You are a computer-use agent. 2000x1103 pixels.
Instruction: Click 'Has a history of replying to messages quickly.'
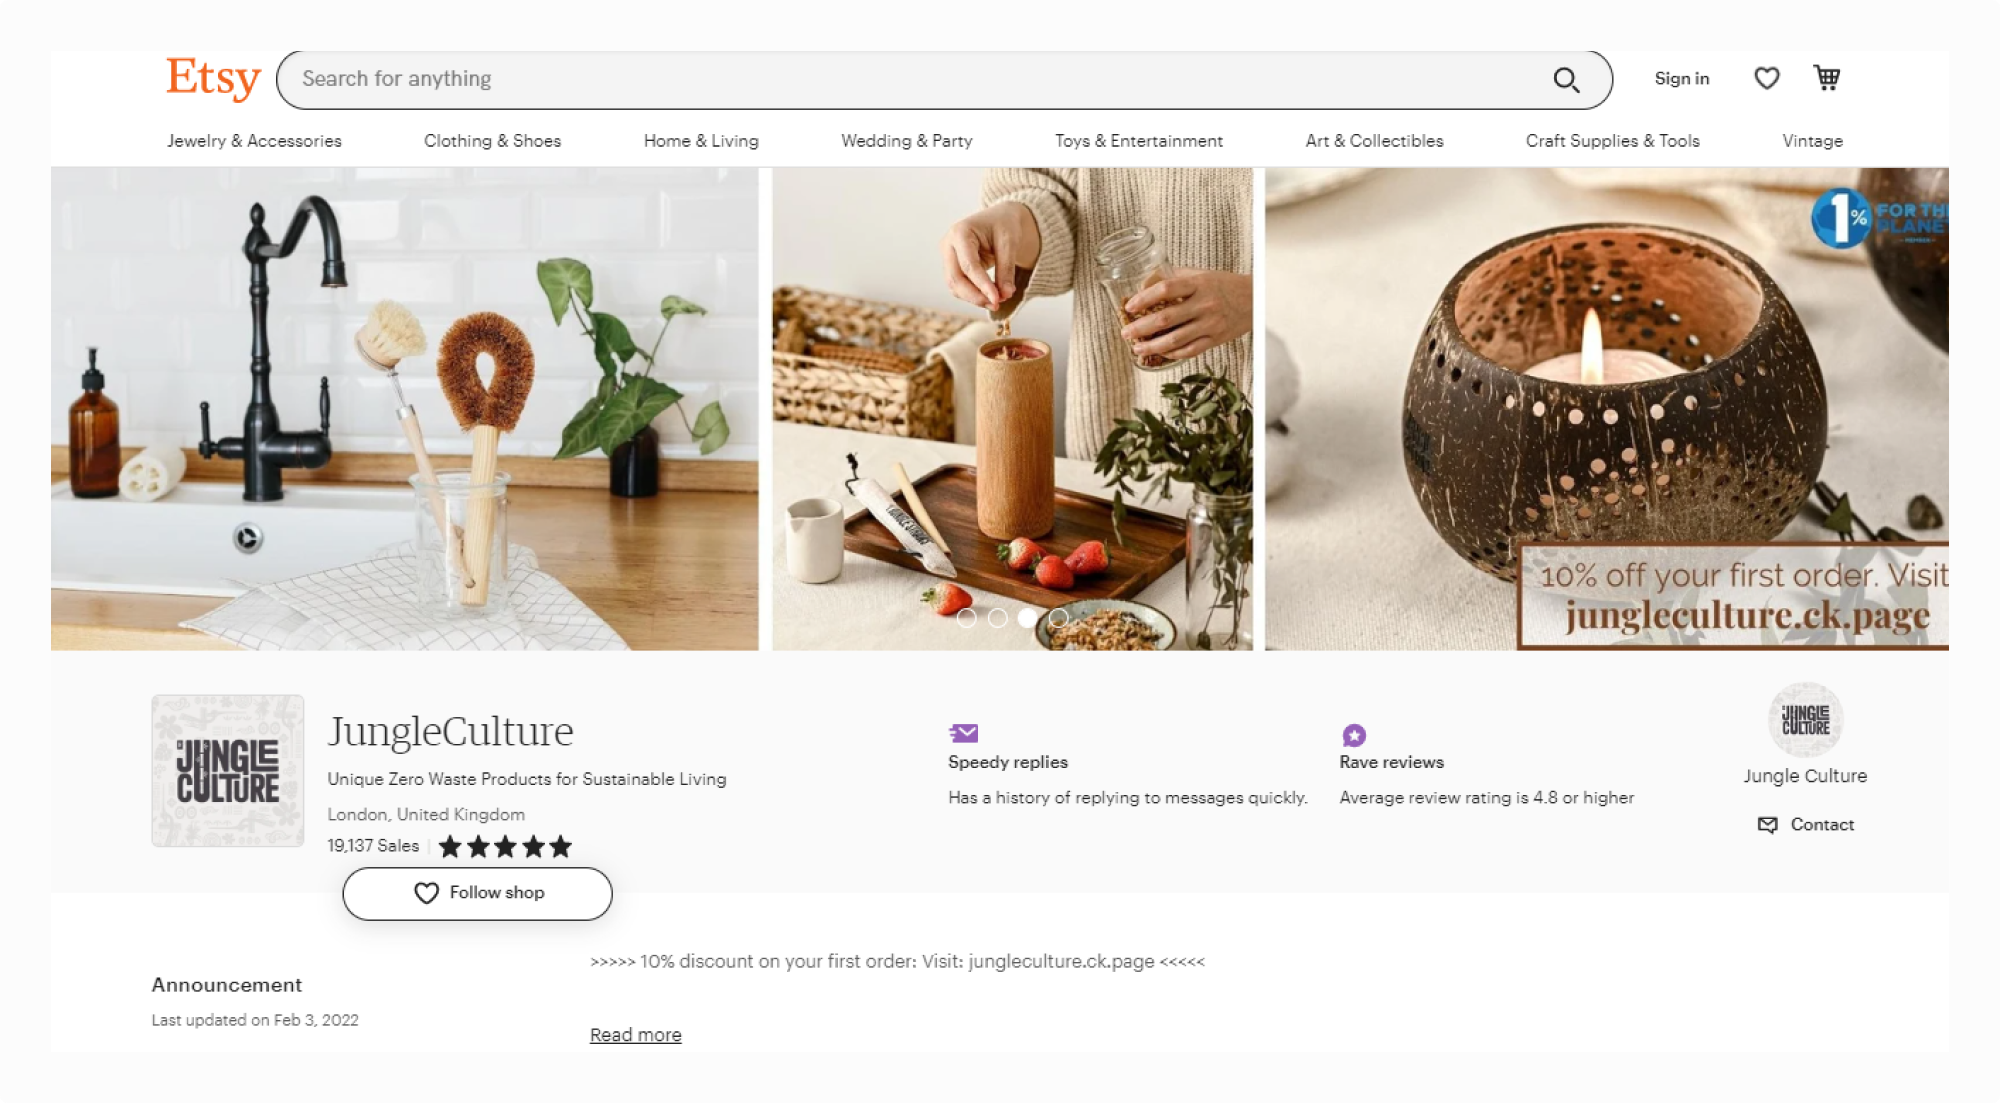[1128, 798]
